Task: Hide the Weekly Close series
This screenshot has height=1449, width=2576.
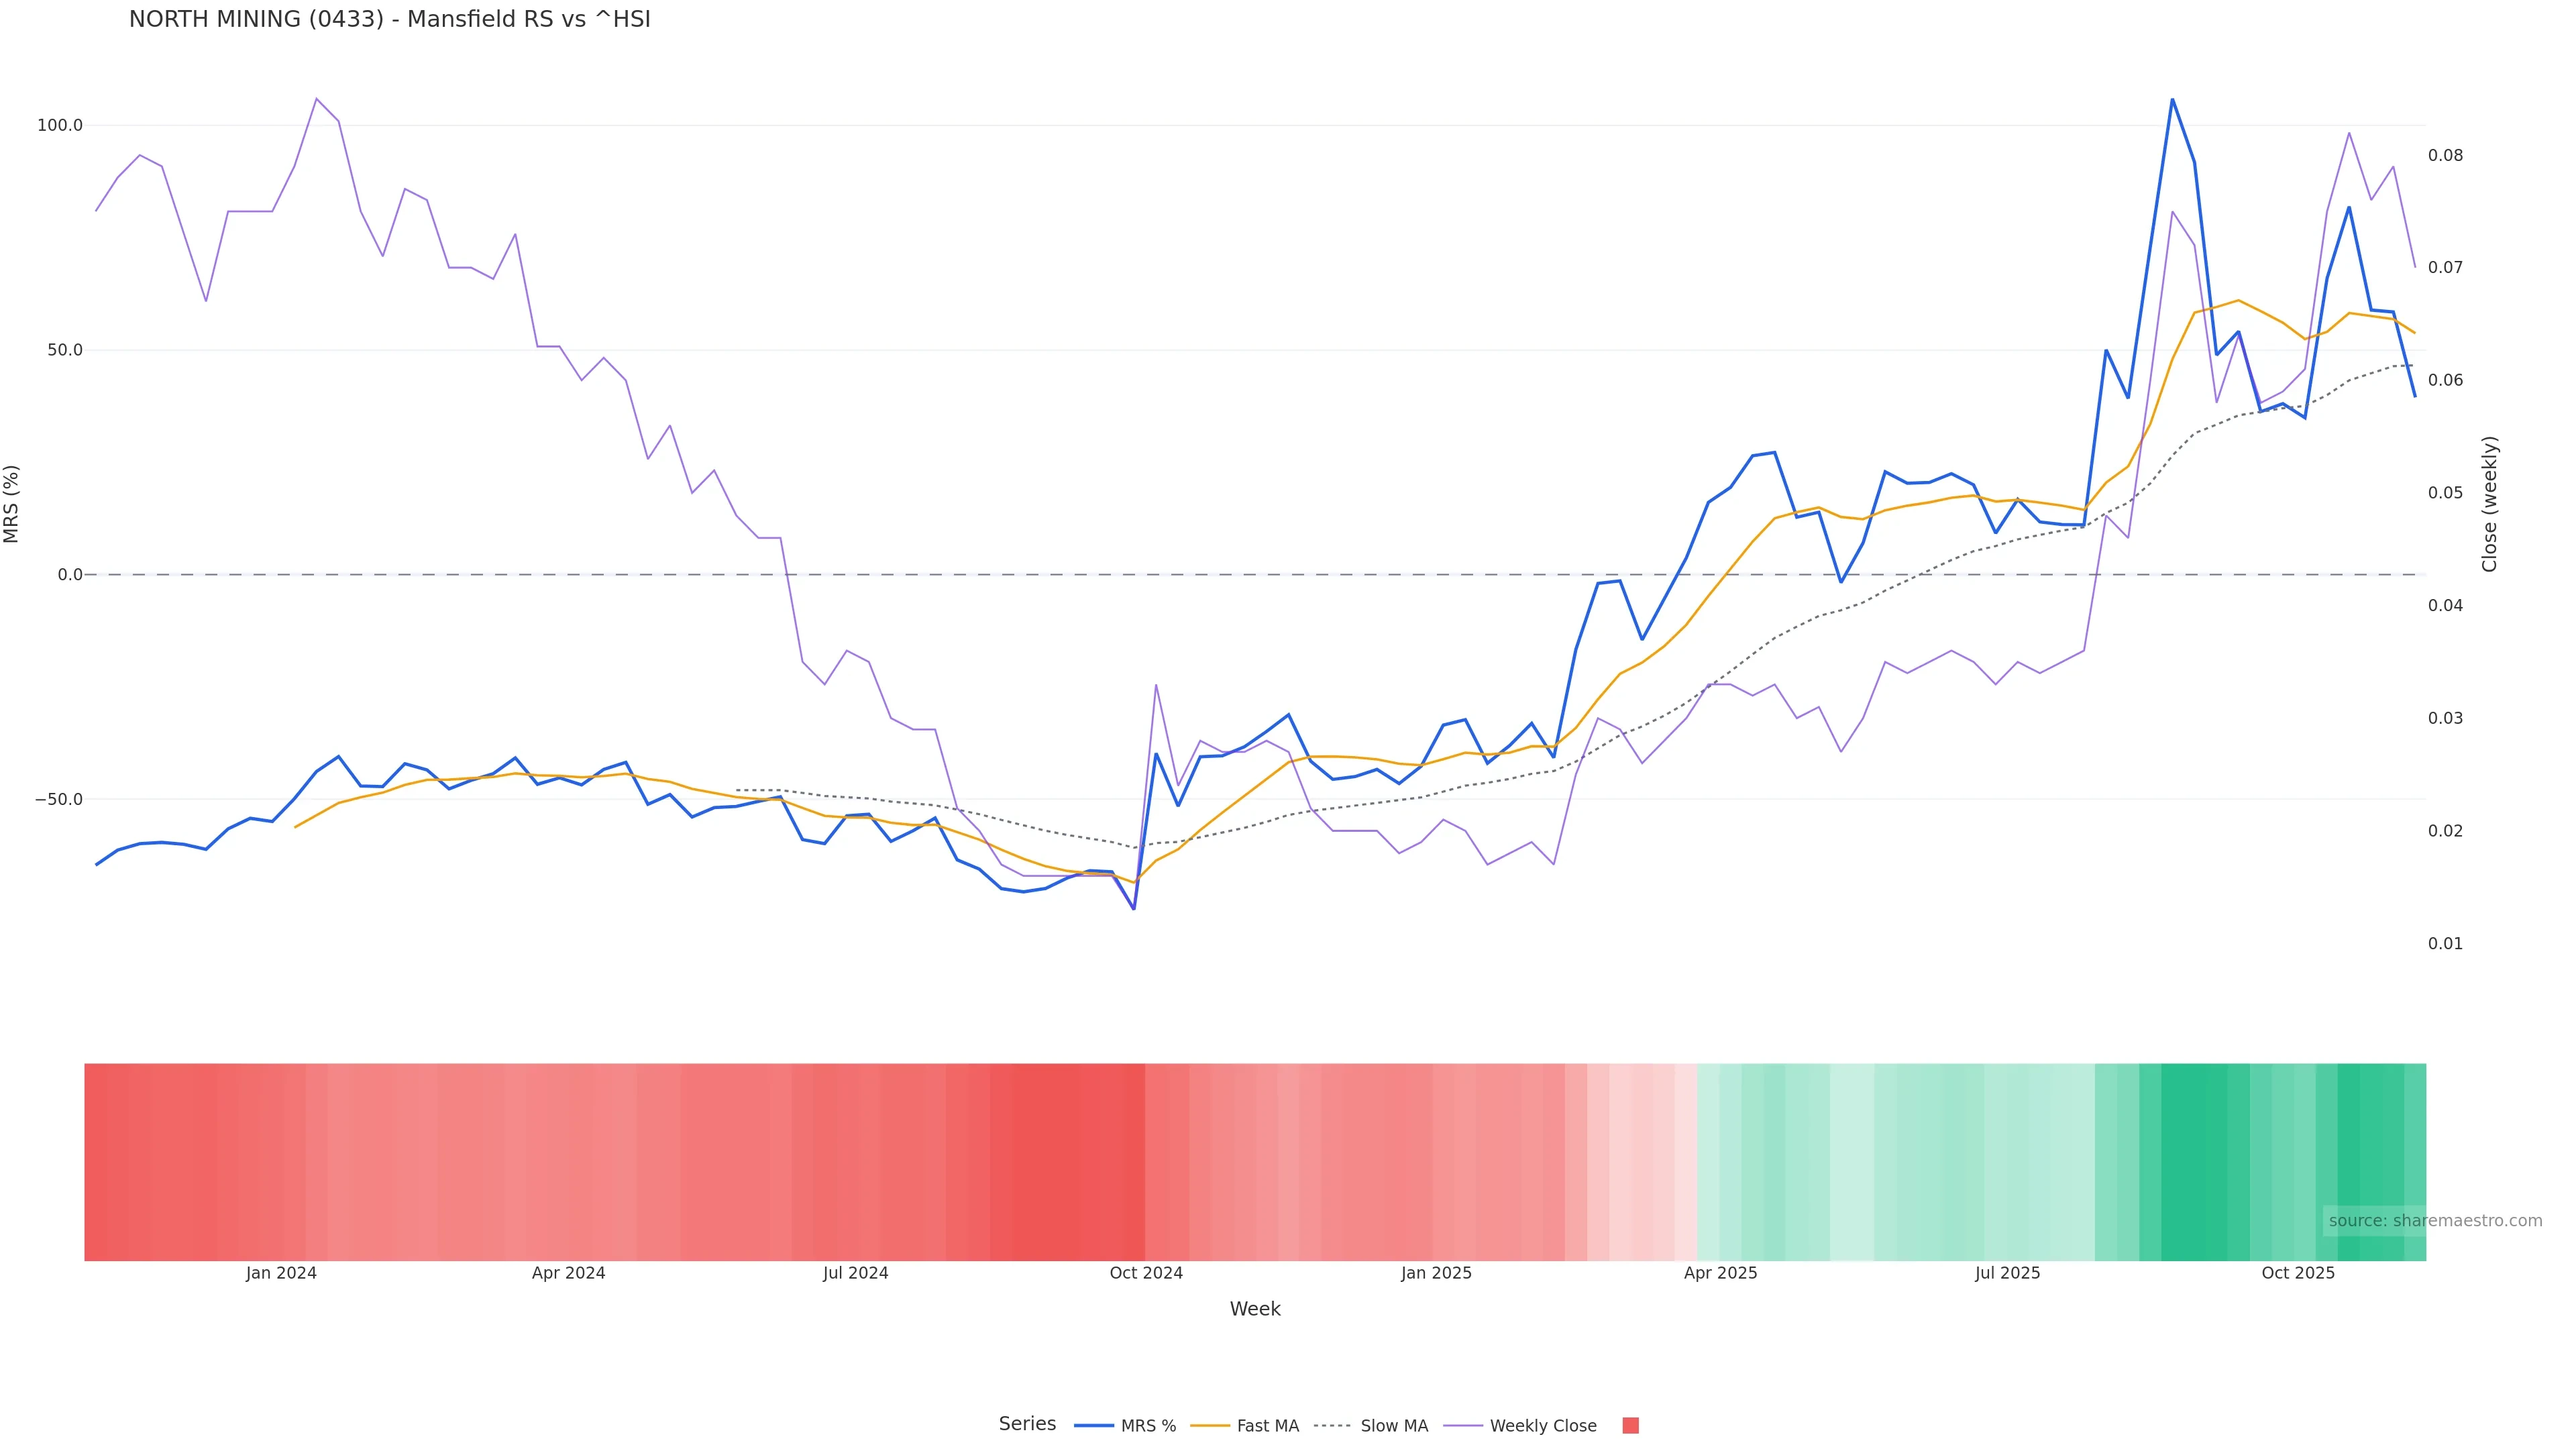Action: pyautogui.click(x=1542, y=1426)
